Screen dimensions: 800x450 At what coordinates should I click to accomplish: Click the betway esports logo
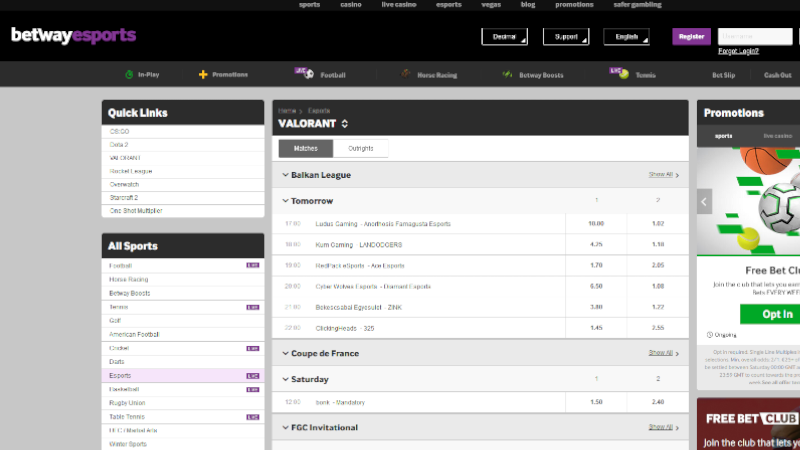pos(73,35)
